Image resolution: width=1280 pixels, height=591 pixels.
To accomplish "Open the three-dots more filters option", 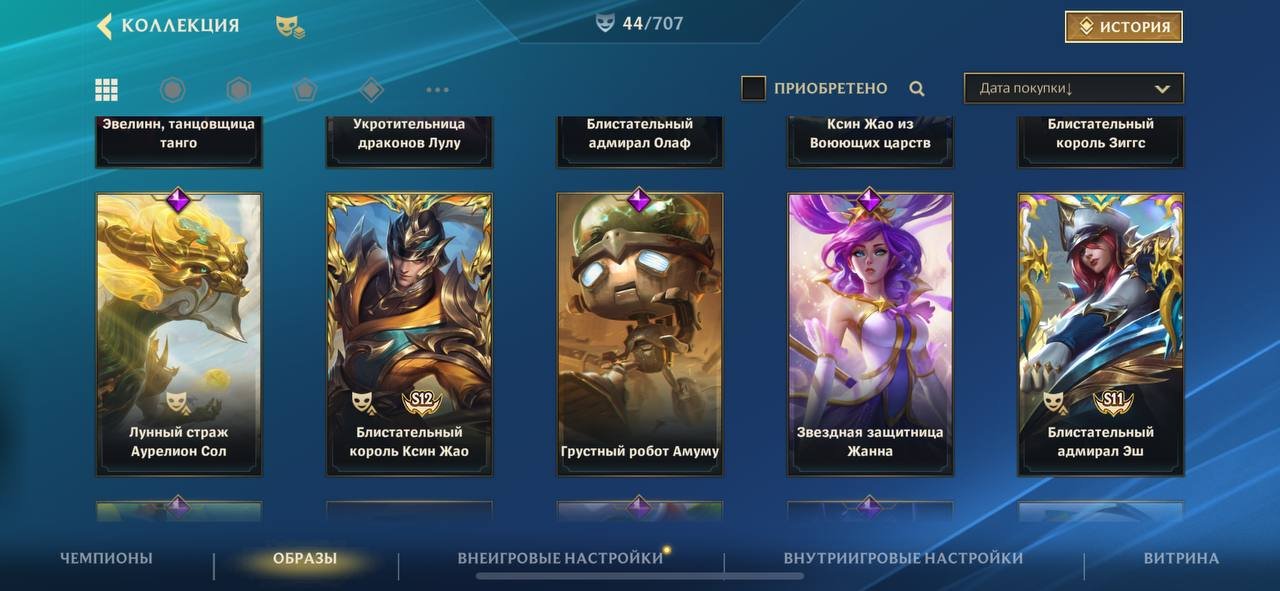I will tap(437, 90).
